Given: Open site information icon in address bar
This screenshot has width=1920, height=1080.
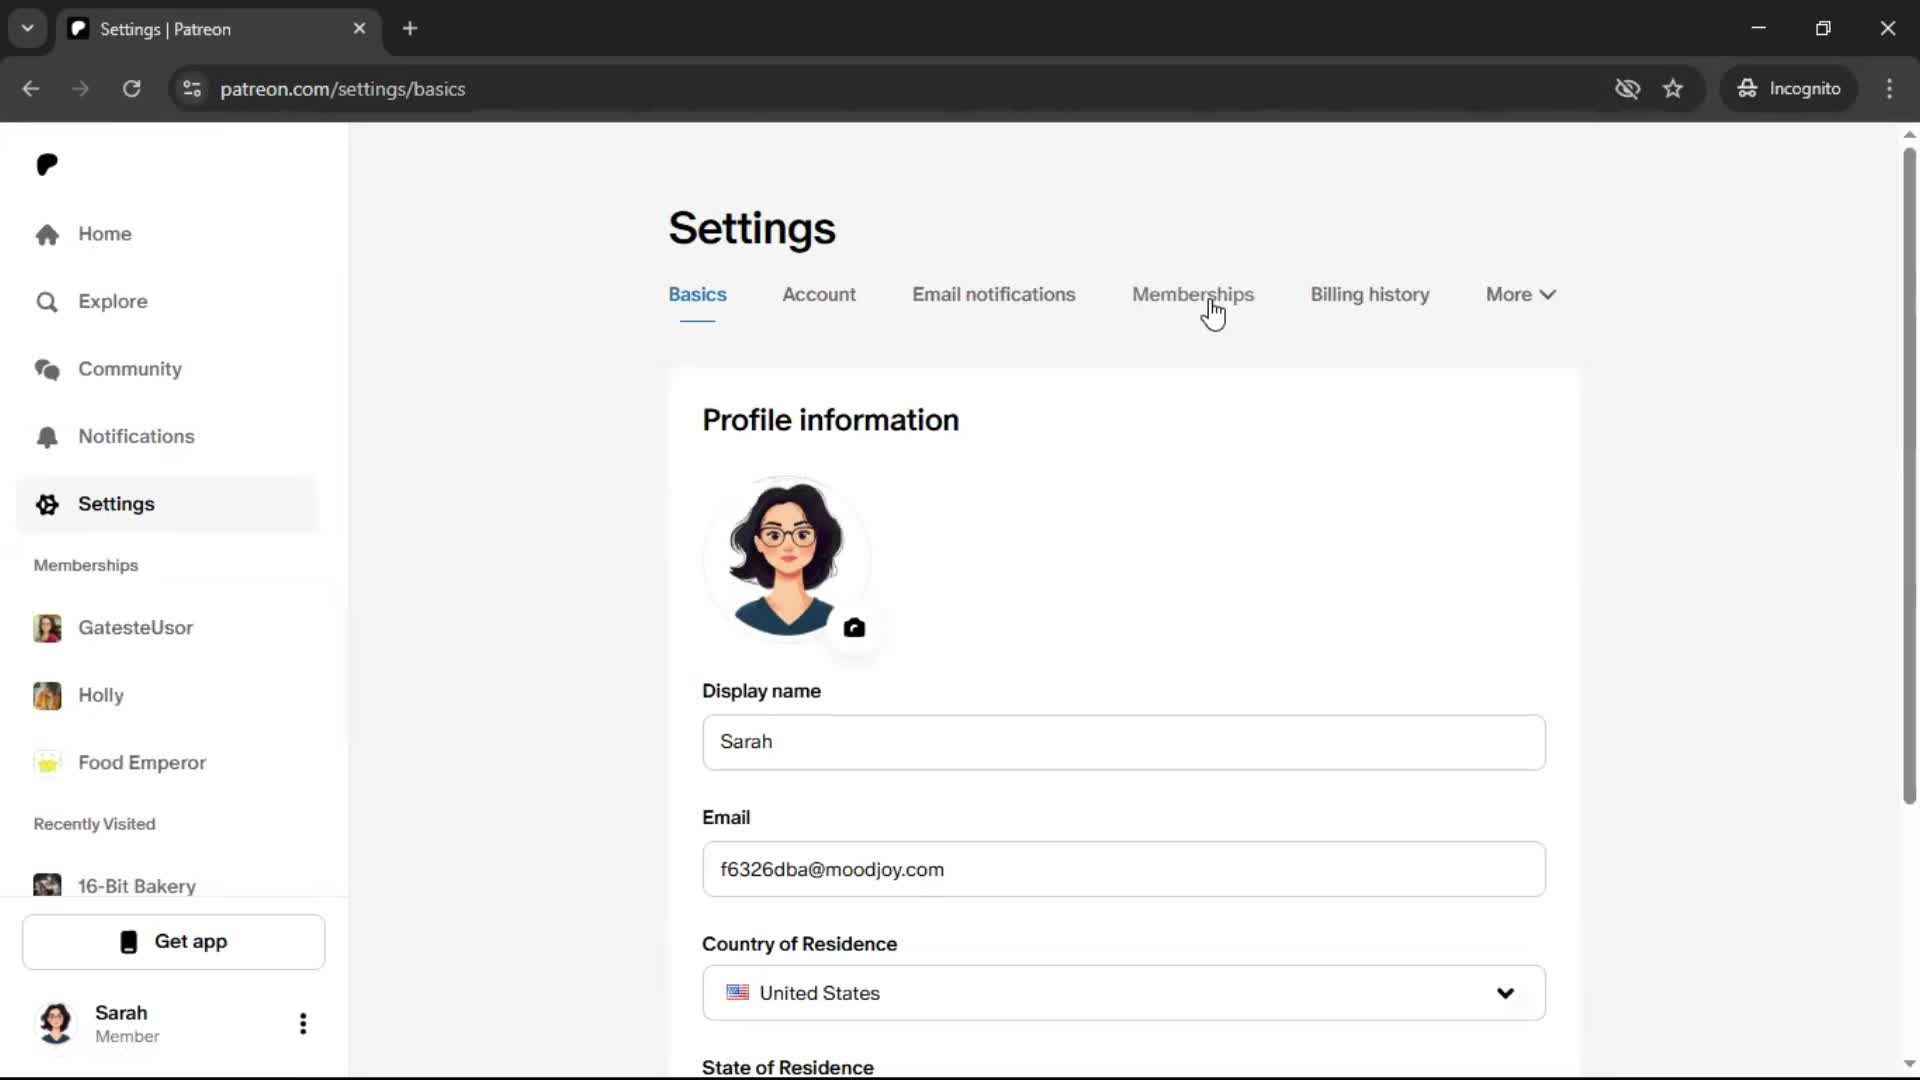Looking at the screenshot, I should point(192,89).
